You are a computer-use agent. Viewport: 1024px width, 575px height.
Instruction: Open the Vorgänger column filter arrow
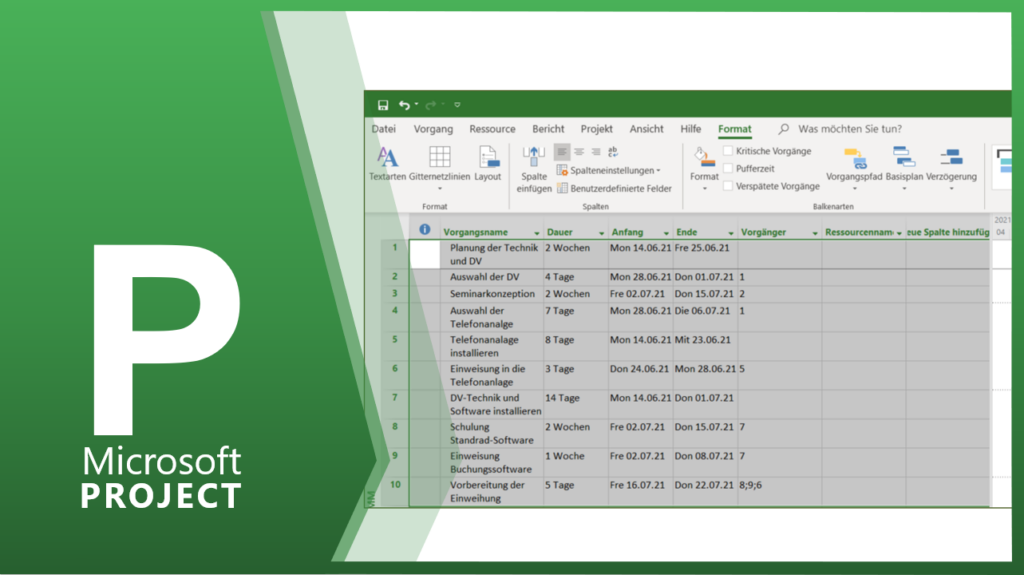click(x=815, y=233)
